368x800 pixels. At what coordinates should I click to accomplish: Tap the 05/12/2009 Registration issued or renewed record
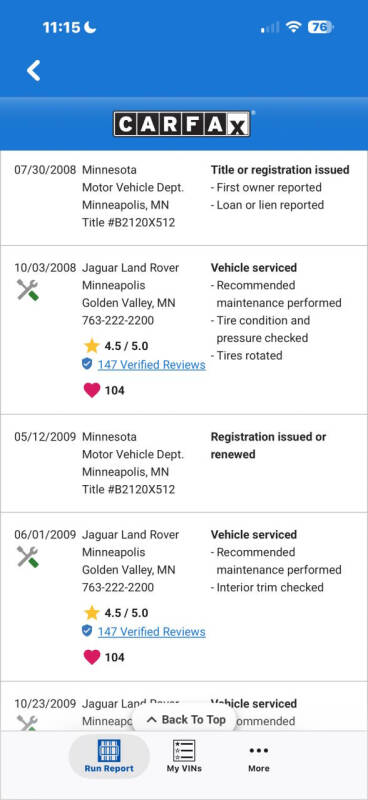(184, 463)
